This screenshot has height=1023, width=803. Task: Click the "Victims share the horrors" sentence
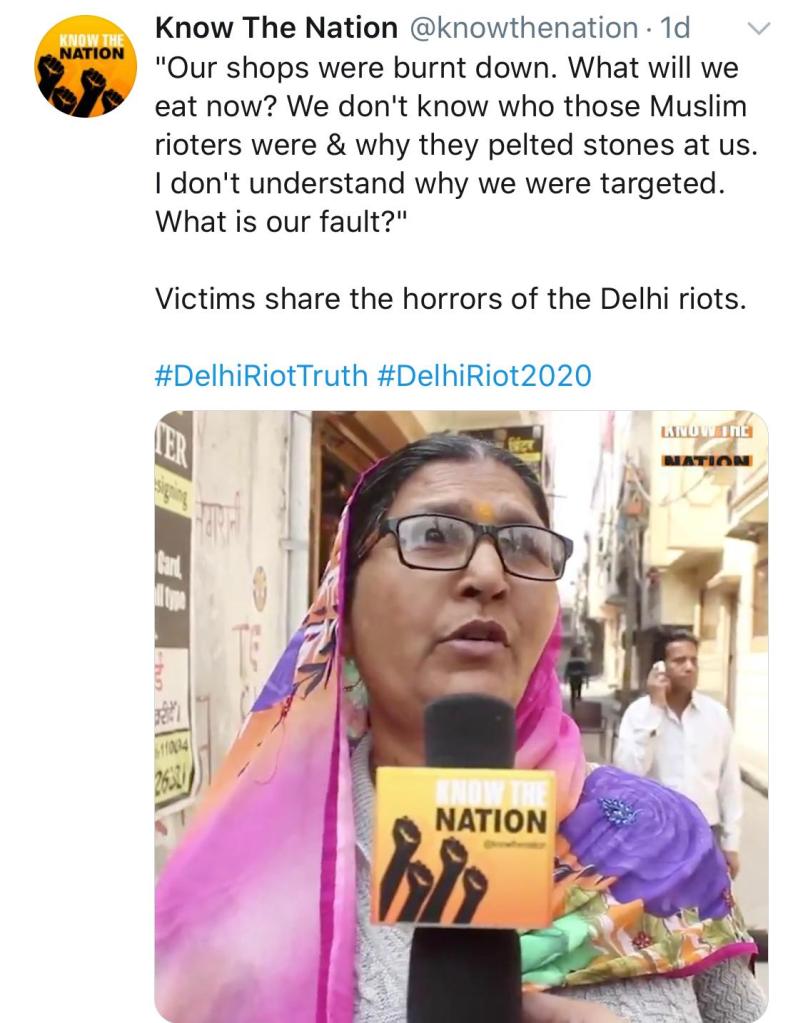[450, 298]
